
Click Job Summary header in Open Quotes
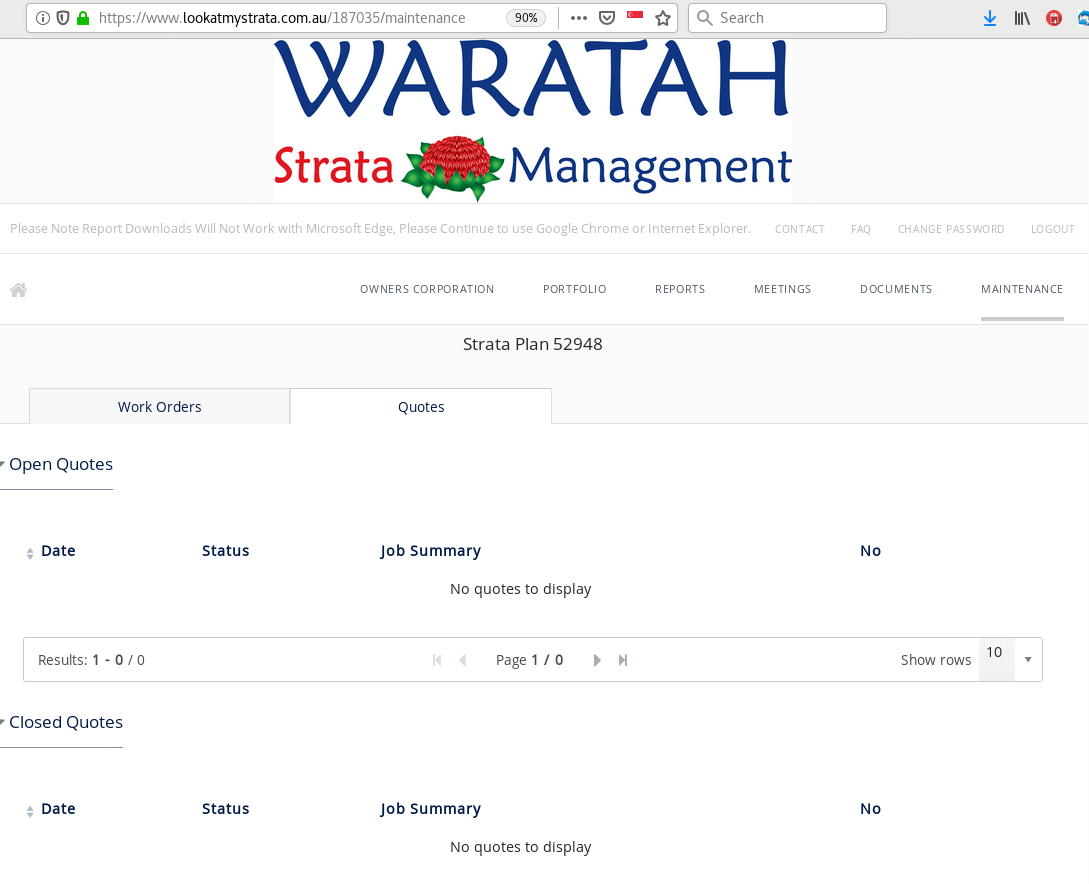tap(431, 551)
